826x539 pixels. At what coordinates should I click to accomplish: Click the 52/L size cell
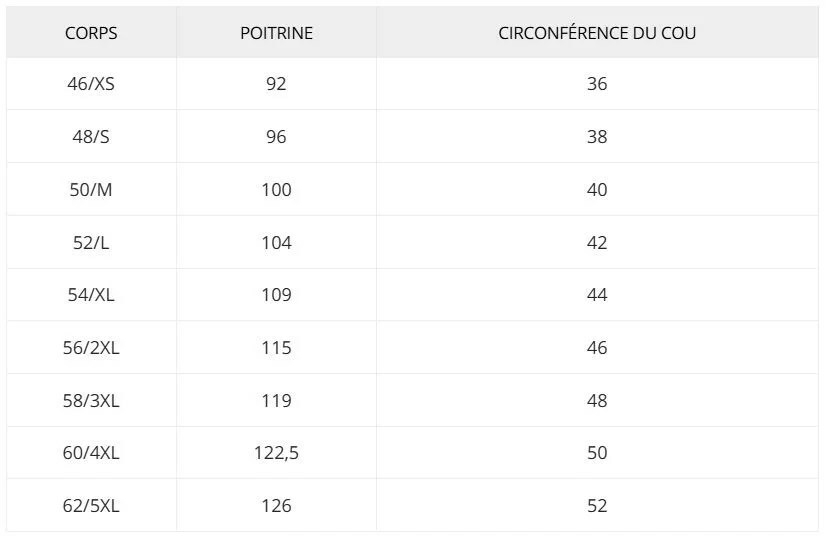pos(91,243)
